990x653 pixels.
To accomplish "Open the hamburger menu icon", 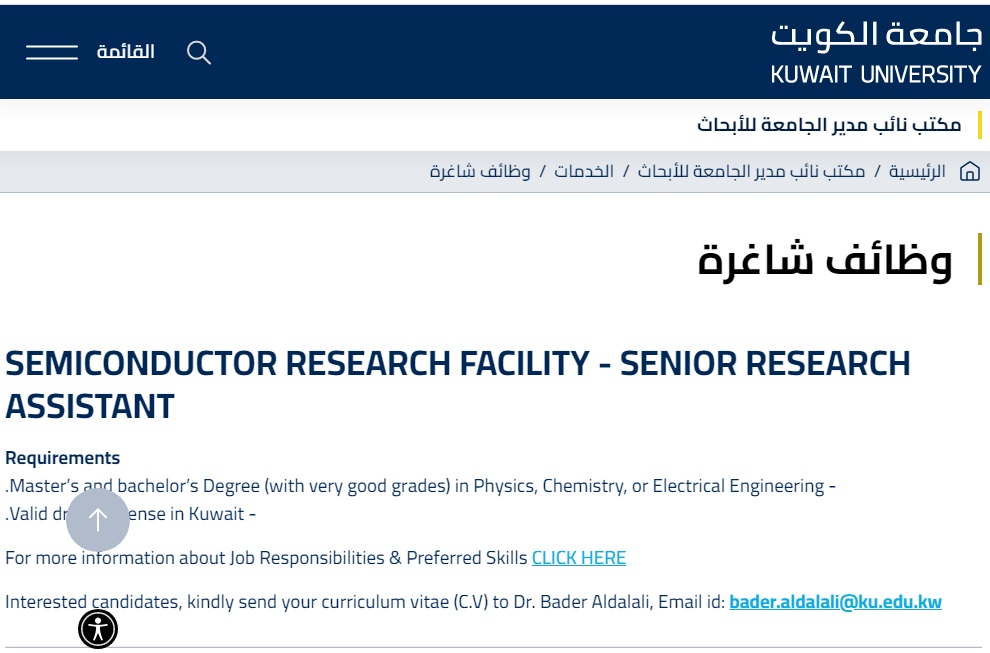I will point(52,52).
